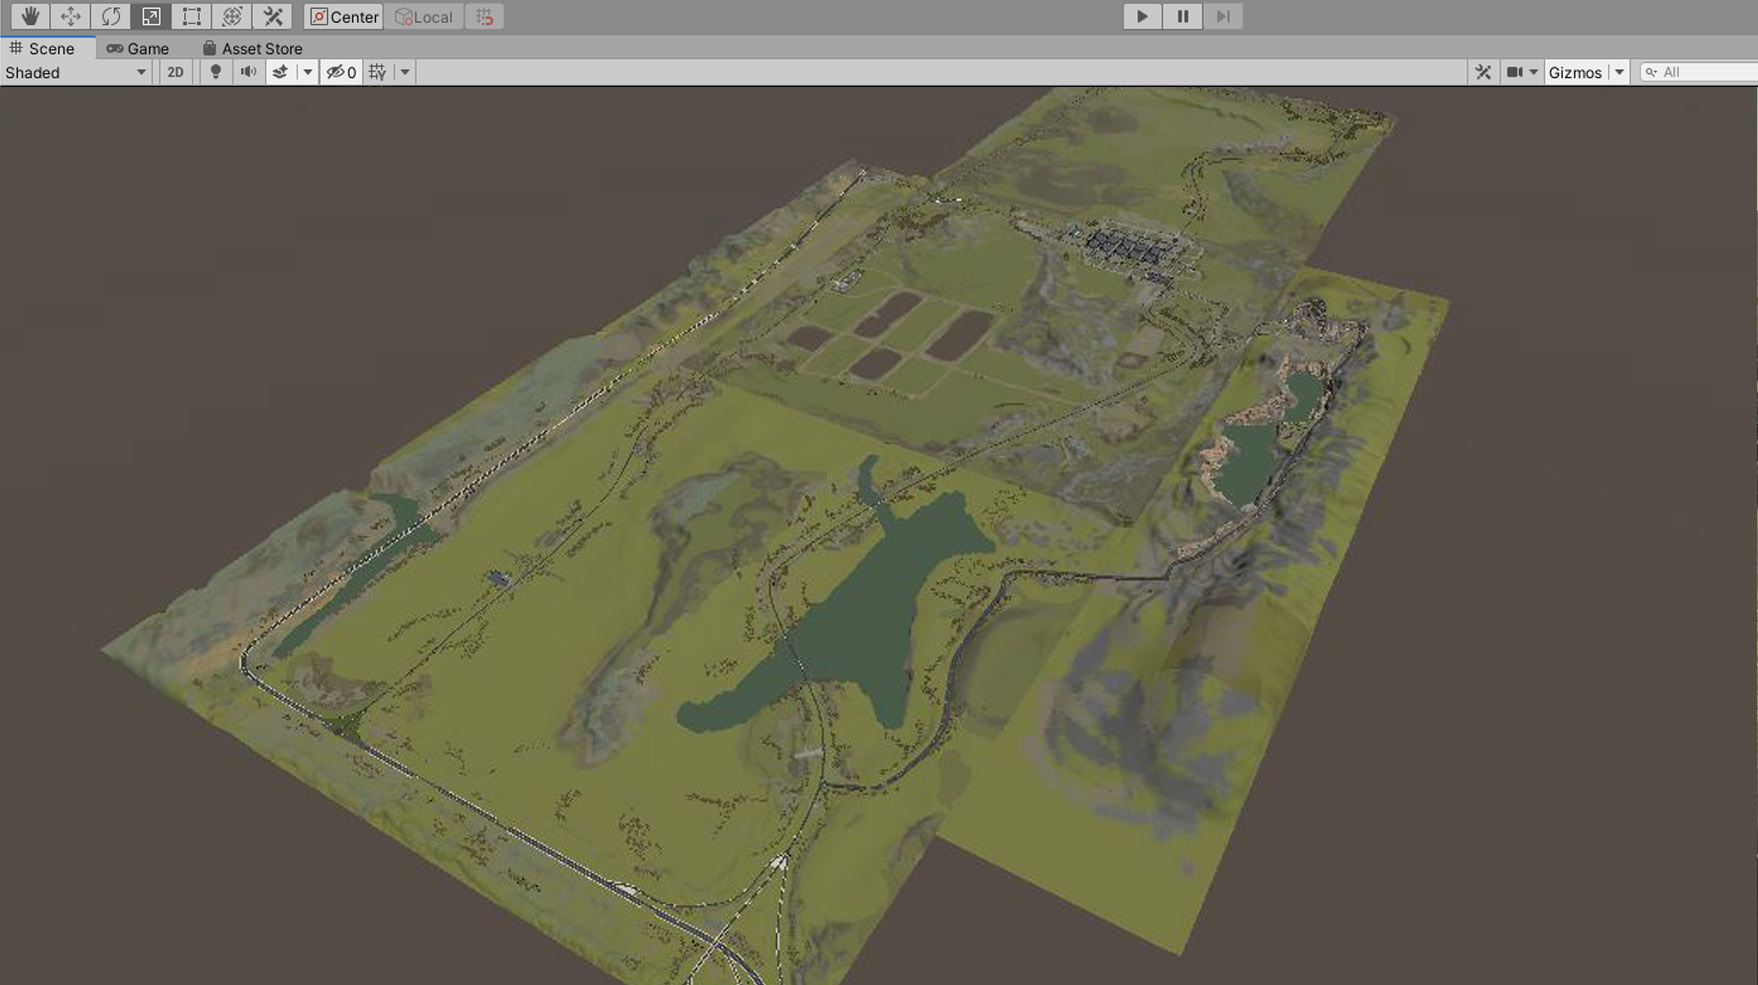Open the Asset Store tab

click(x=252, y=48)
